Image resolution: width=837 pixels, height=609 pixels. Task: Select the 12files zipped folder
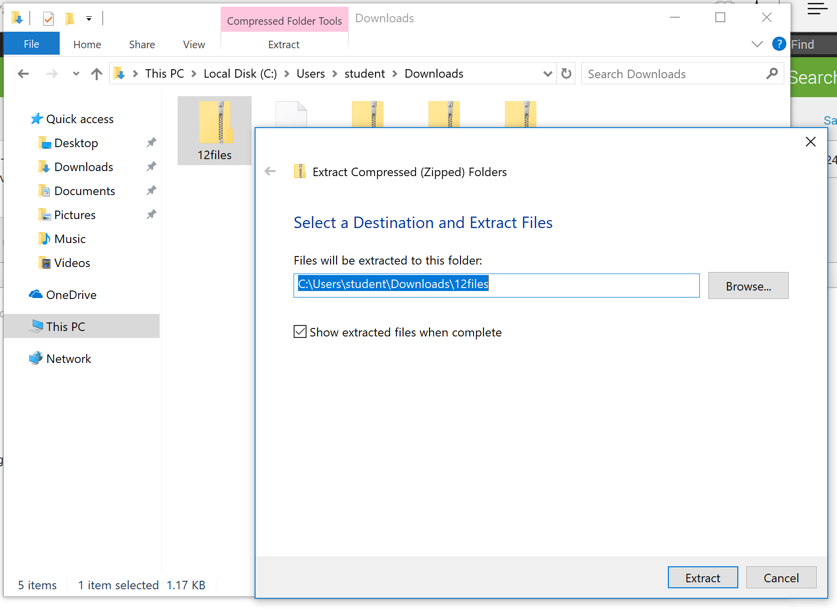pos(215,131)
